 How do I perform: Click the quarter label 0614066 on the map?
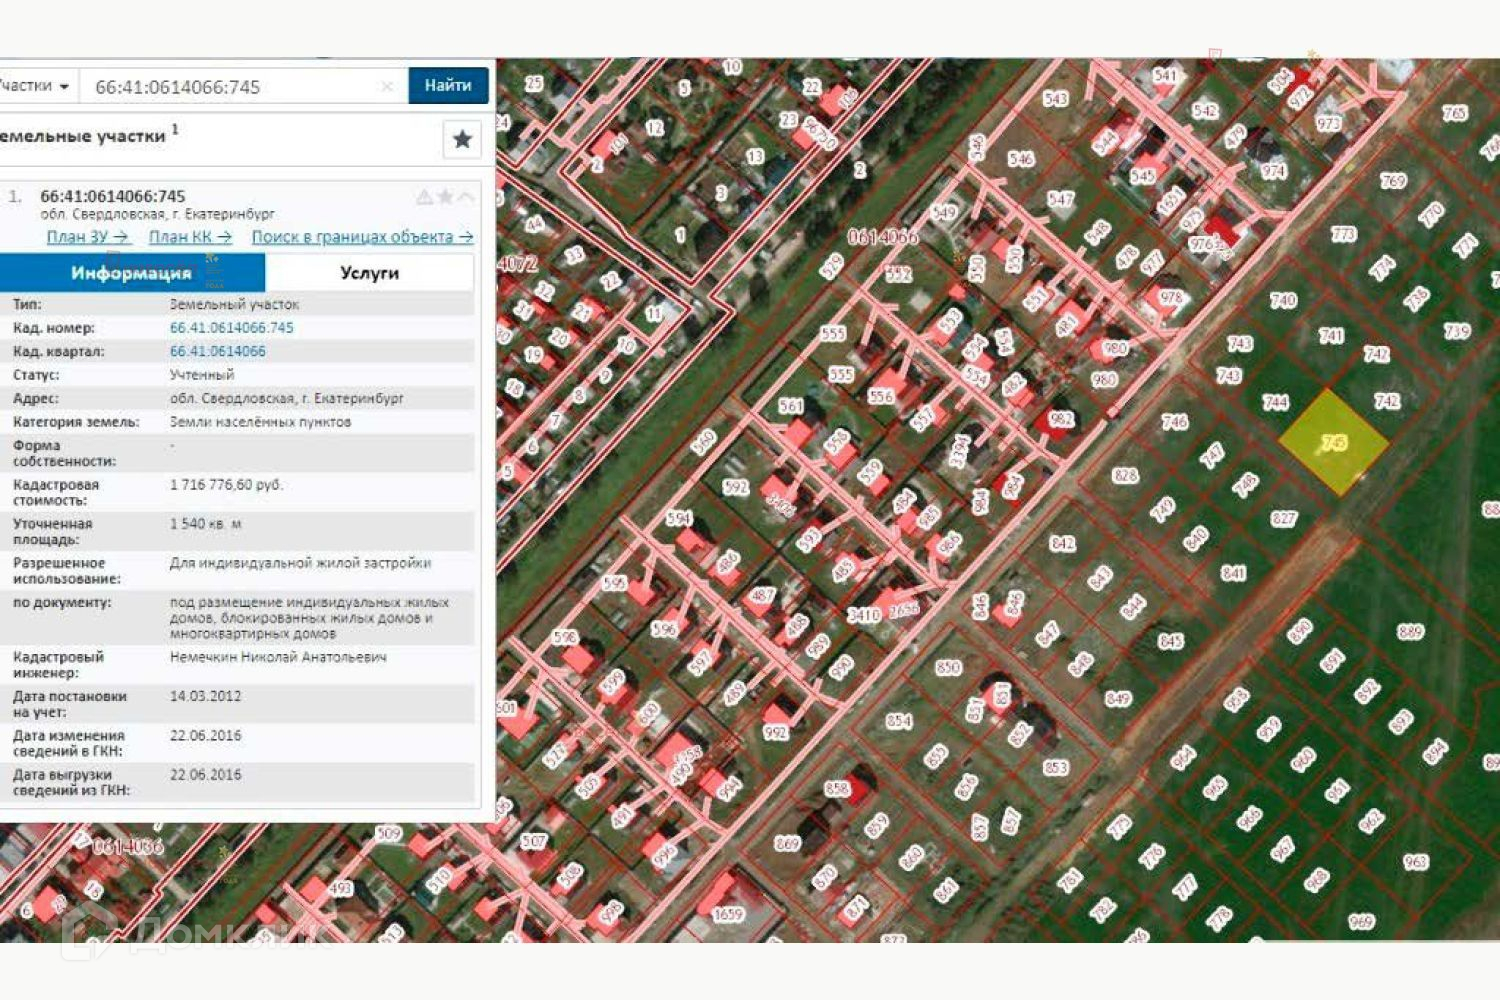883,237
